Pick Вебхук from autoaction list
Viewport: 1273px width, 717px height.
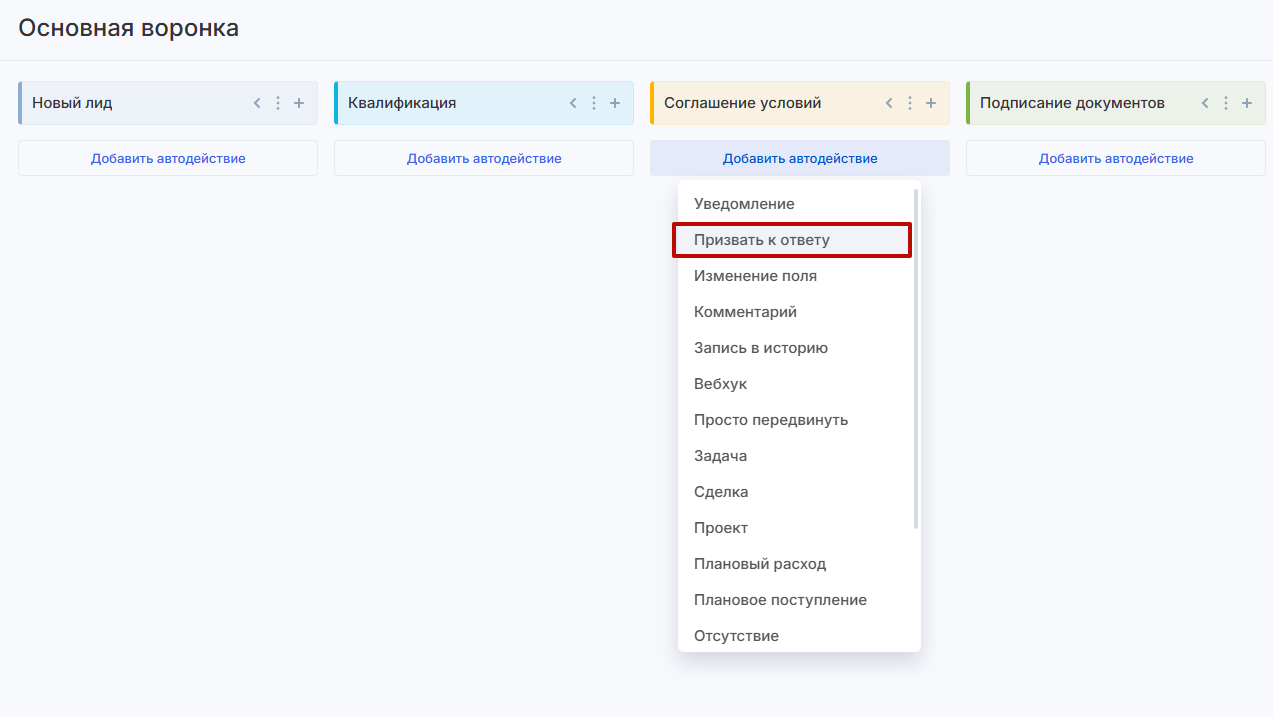coord(720,384)
